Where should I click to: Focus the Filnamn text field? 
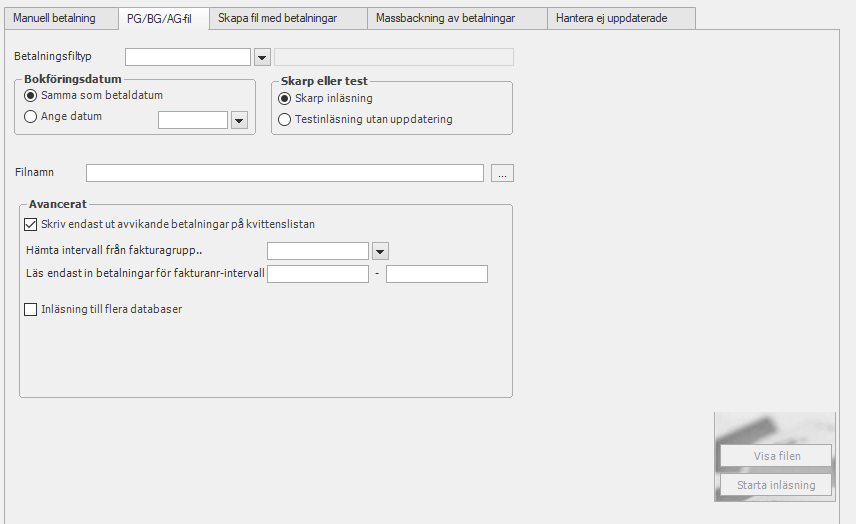(x=285, y=173)
